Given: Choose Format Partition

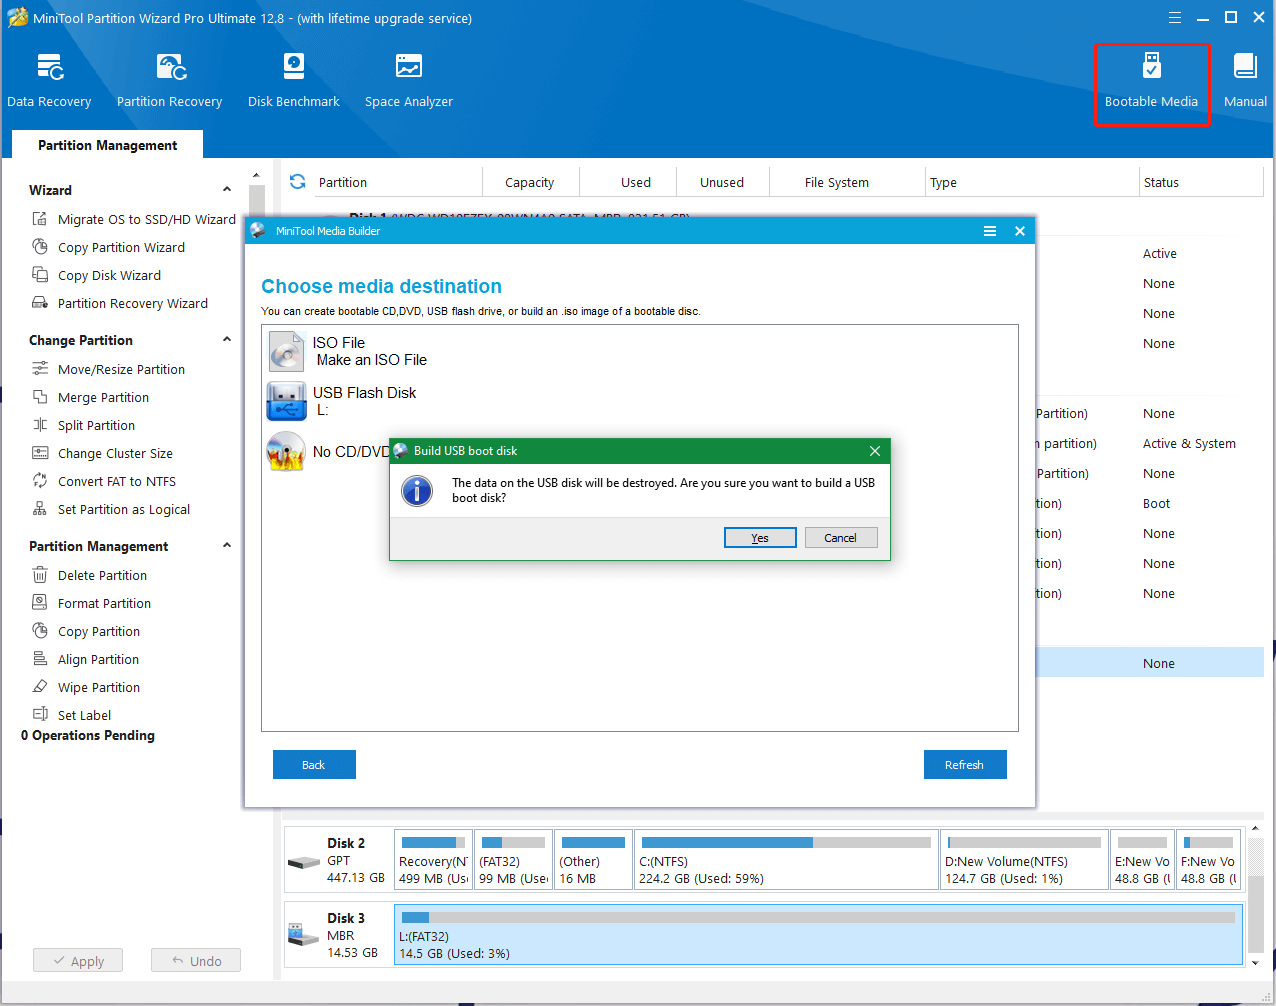Looking at the screenshot, I should [104, 603].
